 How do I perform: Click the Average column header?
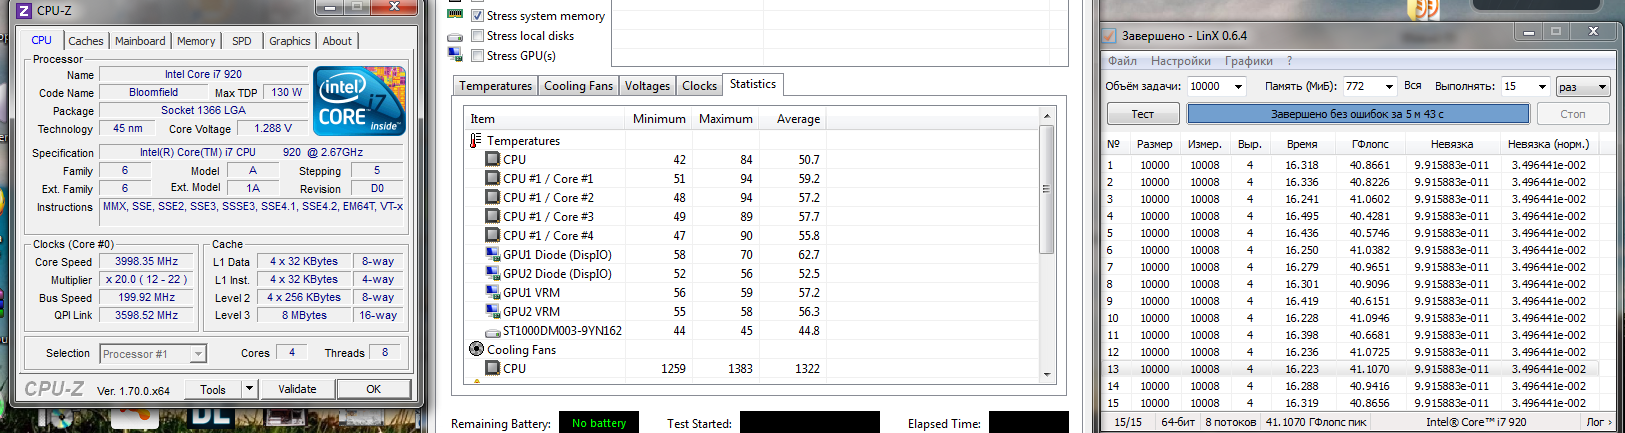pyautogui.click(x=798, y=119)
